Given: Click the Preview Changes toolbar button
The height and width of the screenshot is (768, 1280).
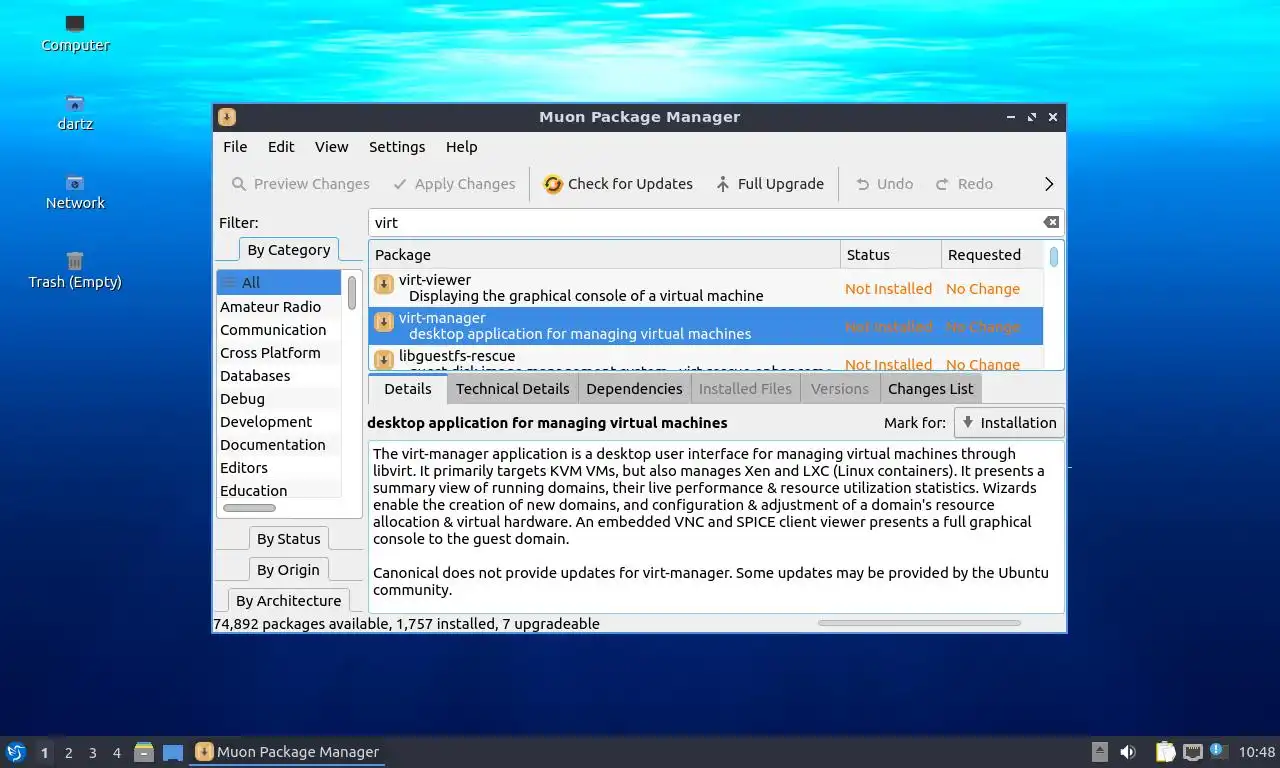Looking at the screenshot, I should (300, 184).
